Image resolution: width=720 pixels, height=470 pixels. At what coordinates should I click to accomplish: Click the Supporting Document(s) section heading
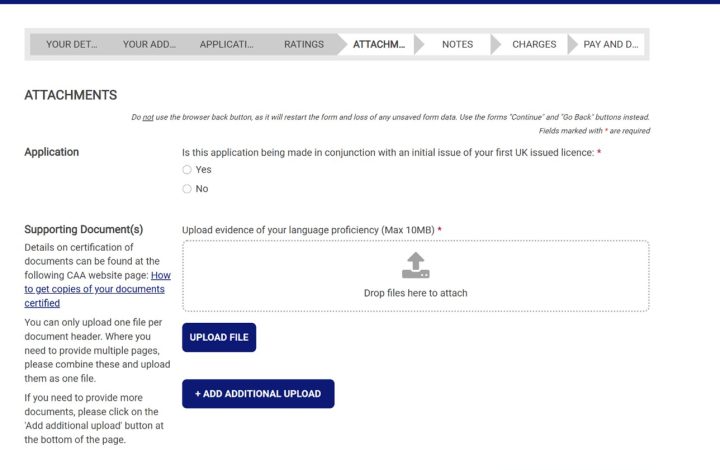[x=83, y=230]
